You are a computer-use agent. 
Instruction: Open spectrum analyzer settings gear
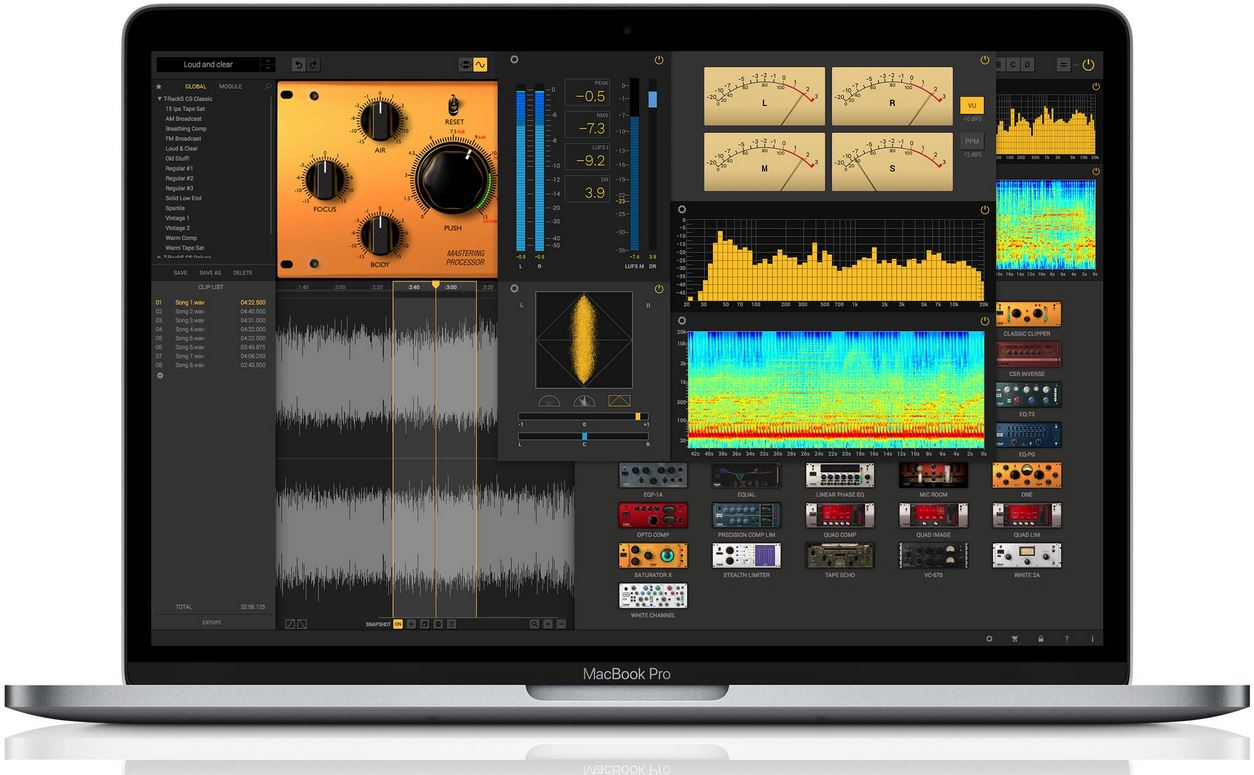pyautogui.click(x=682, y=210)
